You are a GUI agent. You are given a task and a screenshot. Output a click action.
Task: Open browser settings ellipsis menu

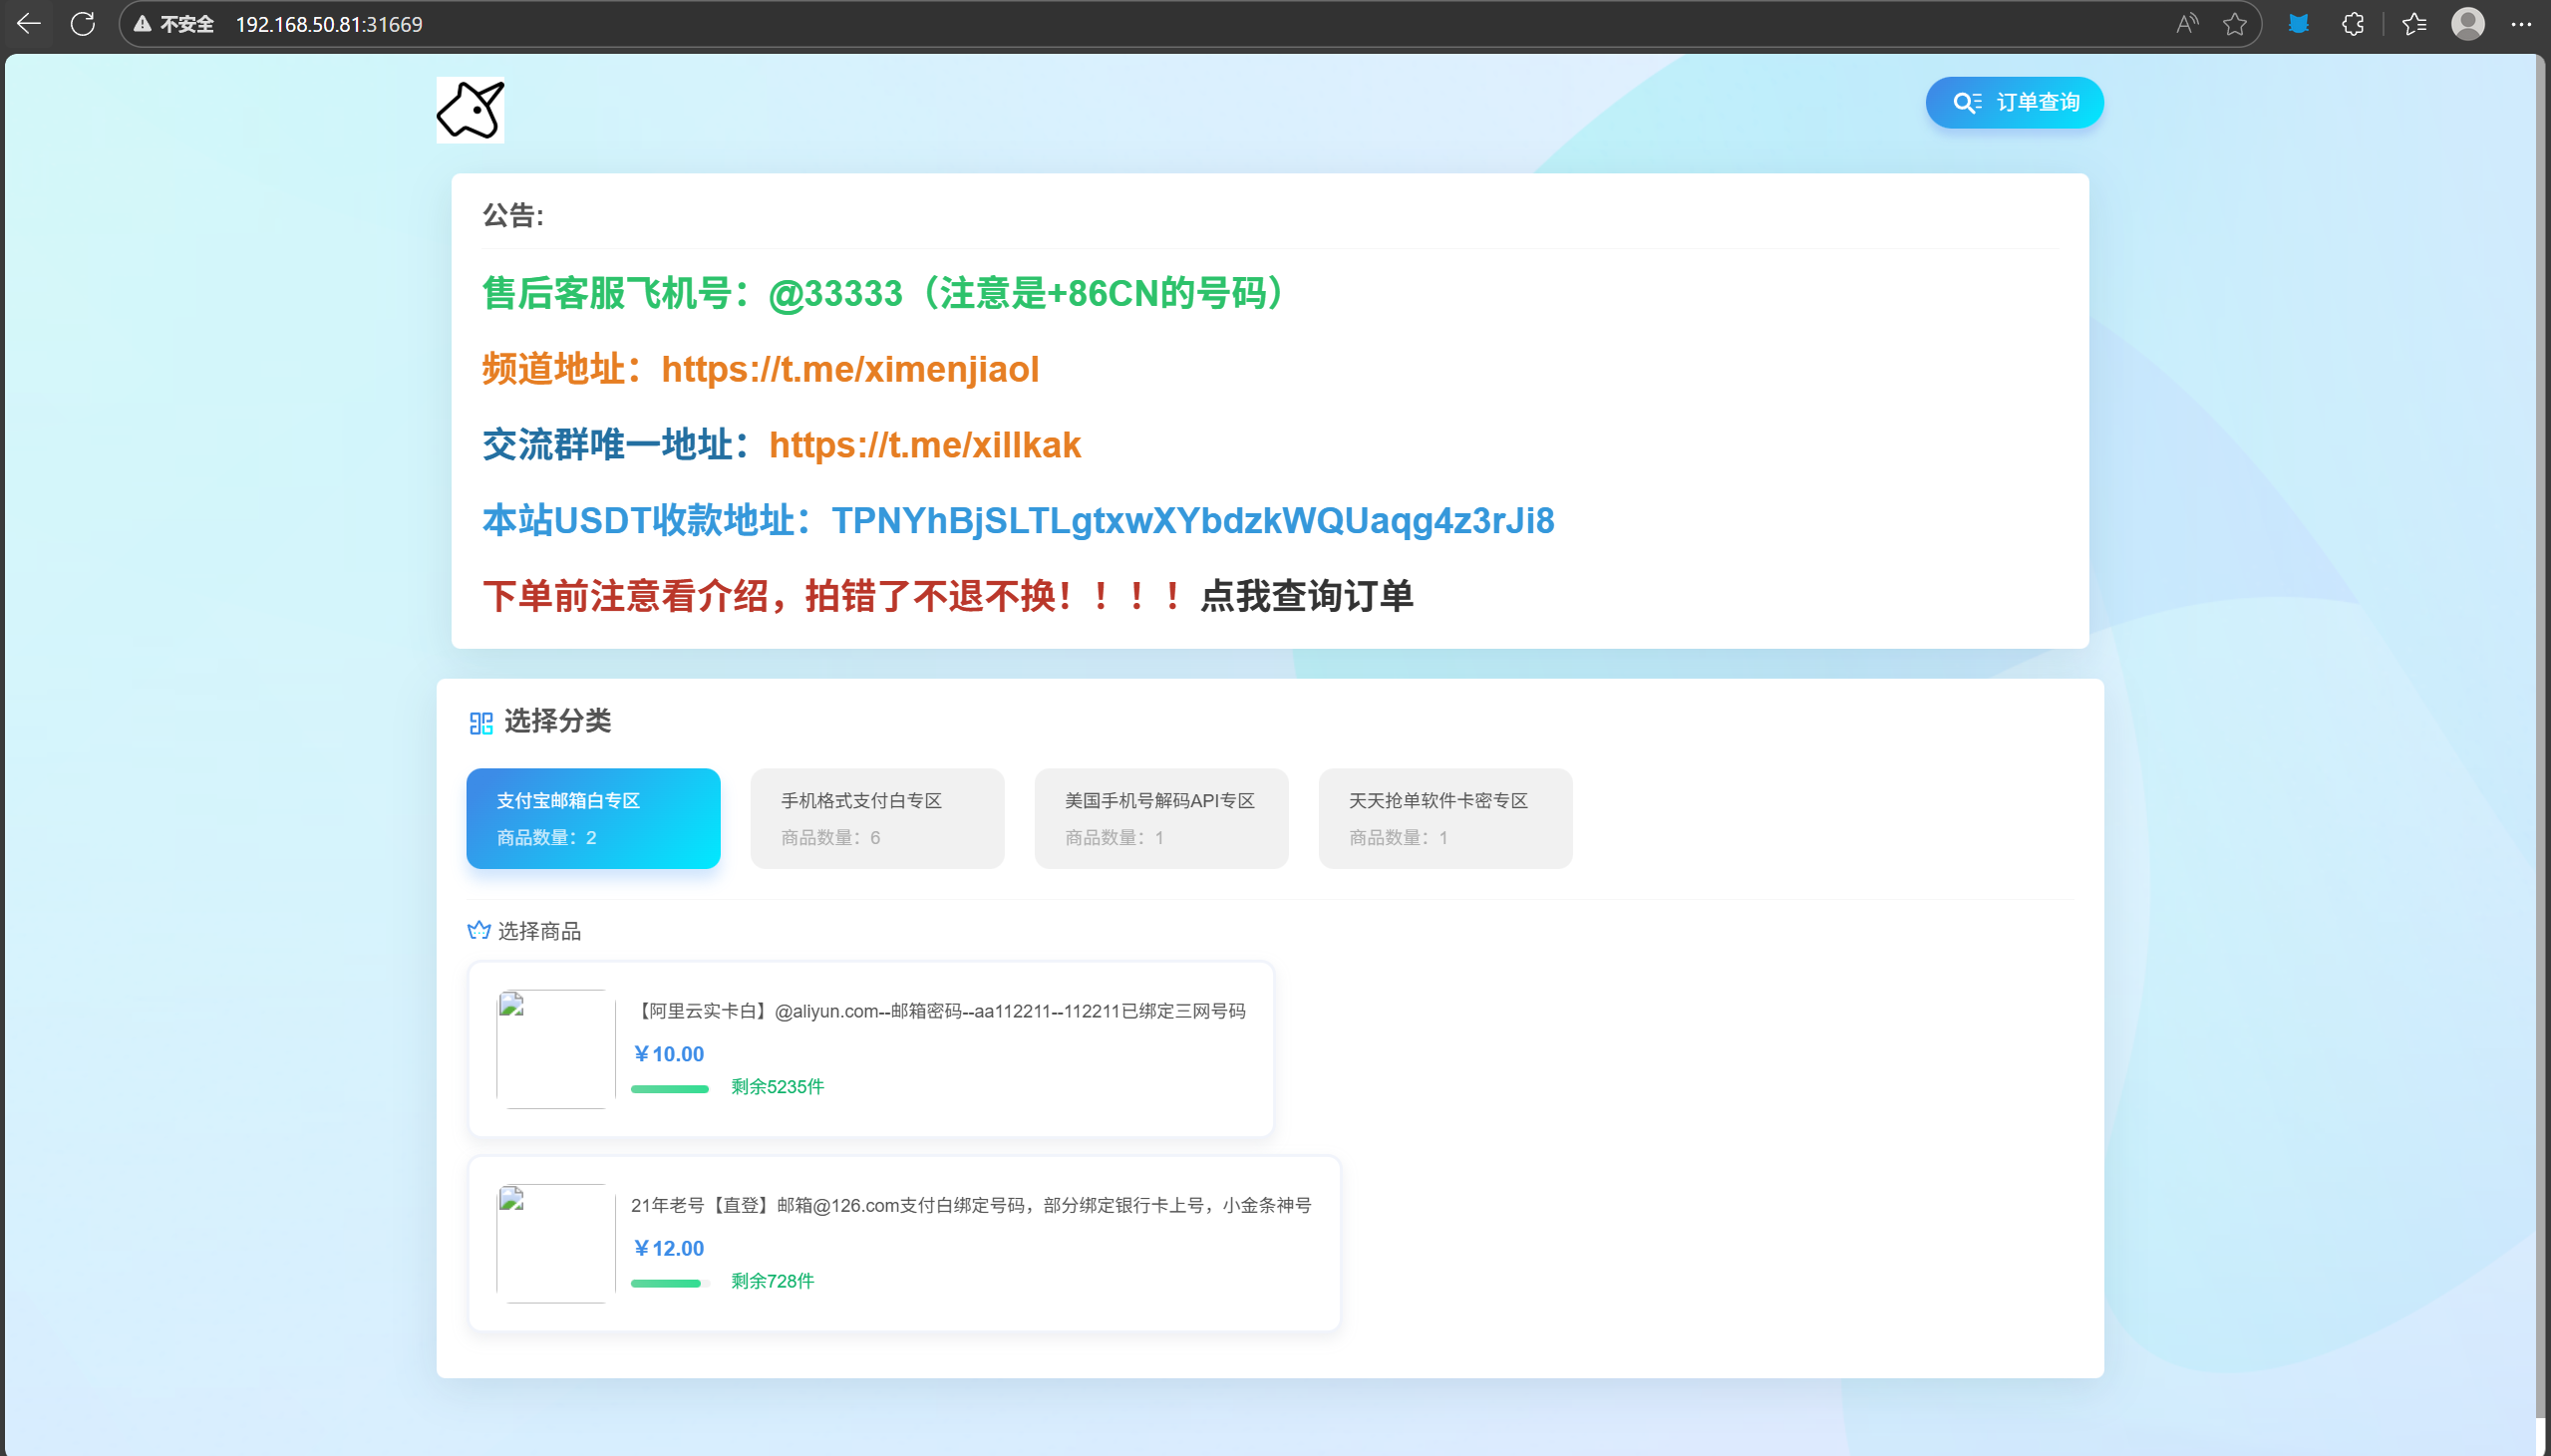coord(2521,24)
